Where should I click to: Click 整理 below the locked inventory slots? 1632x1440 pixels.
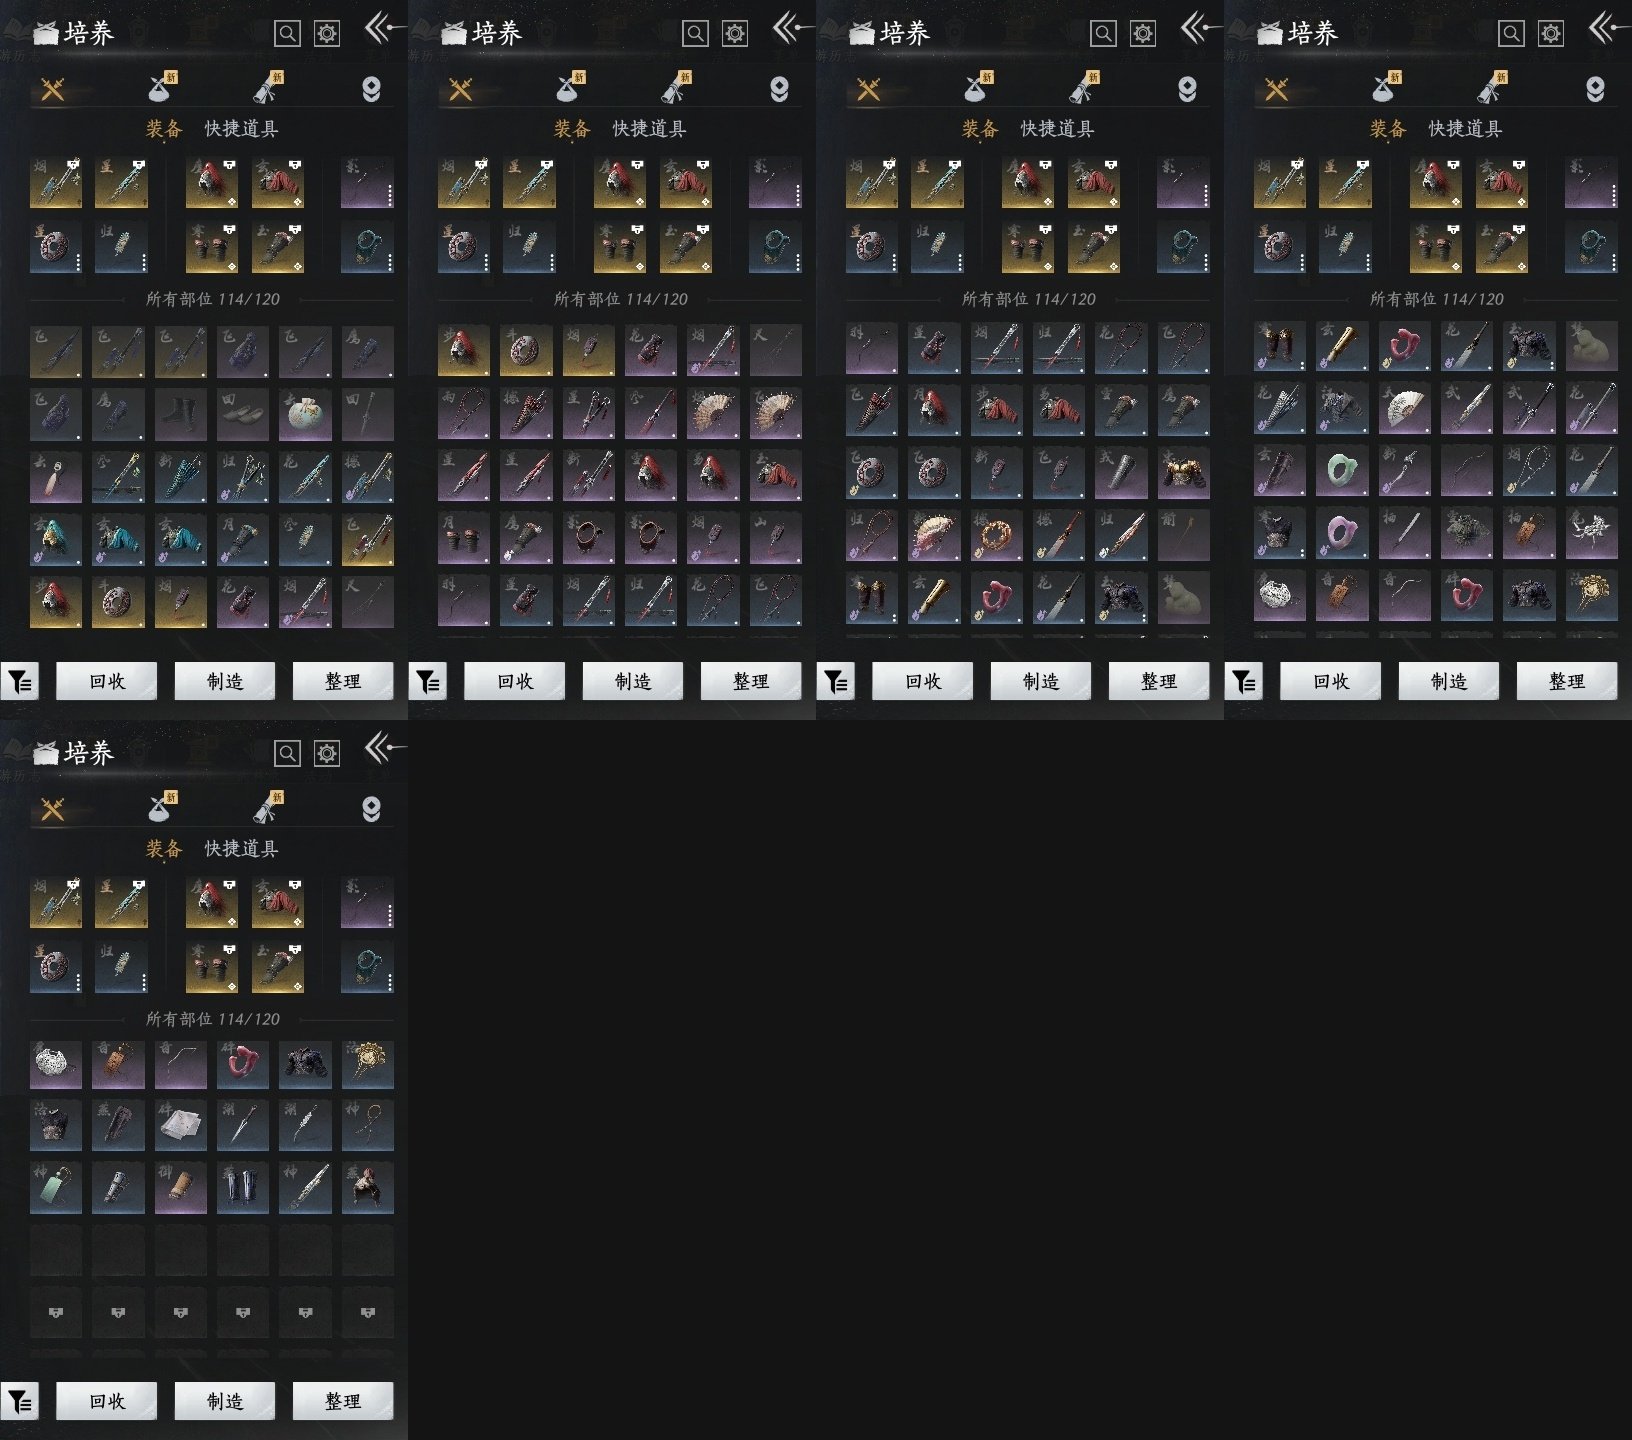coord(343,1402)
